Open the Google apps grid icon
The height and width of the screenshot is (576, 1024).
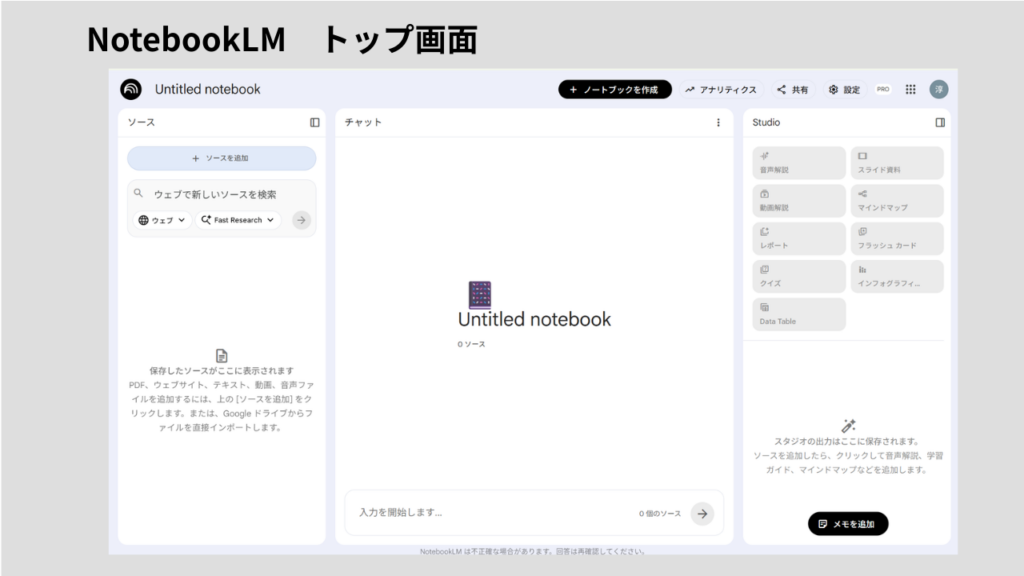tap(910, 89)
